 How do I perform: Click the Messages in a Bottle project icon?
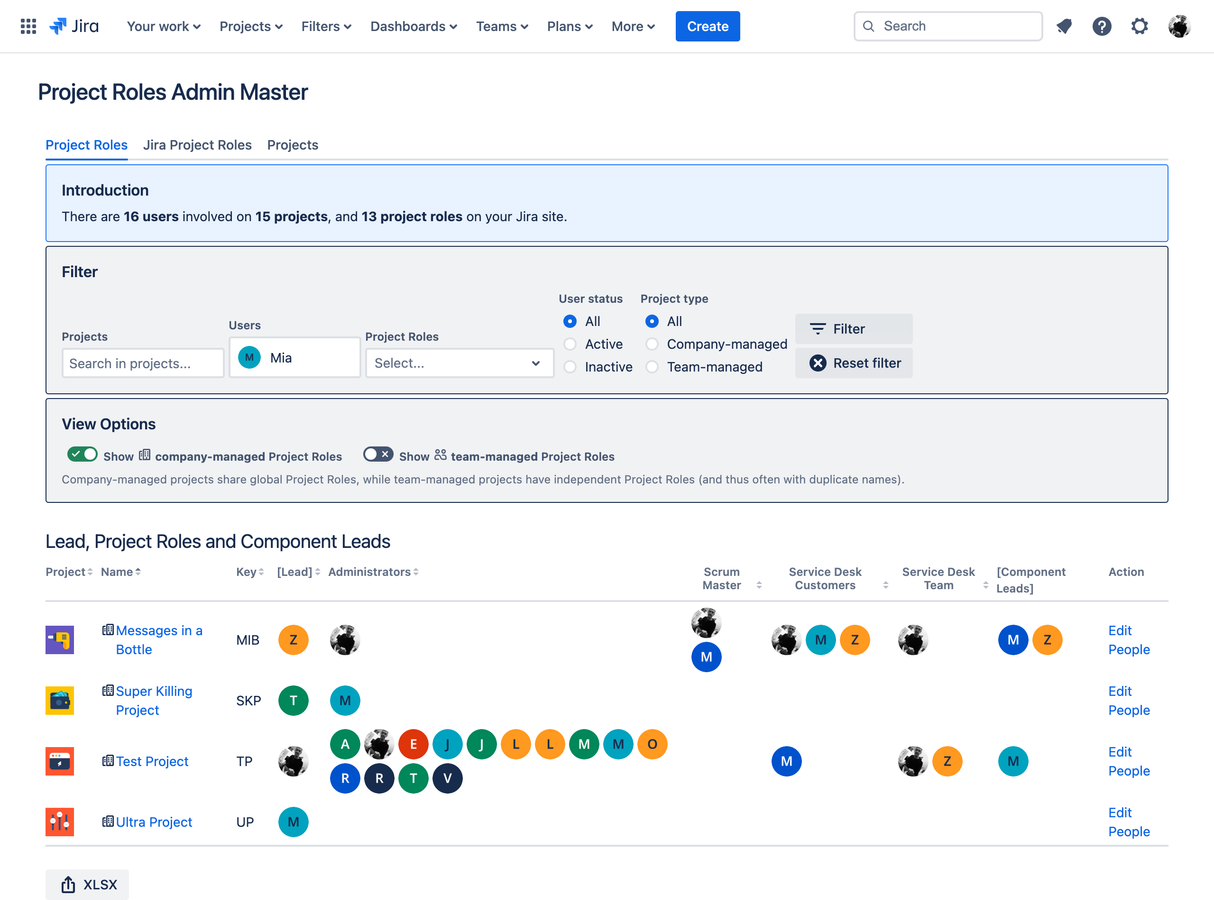tap(60, 640)
